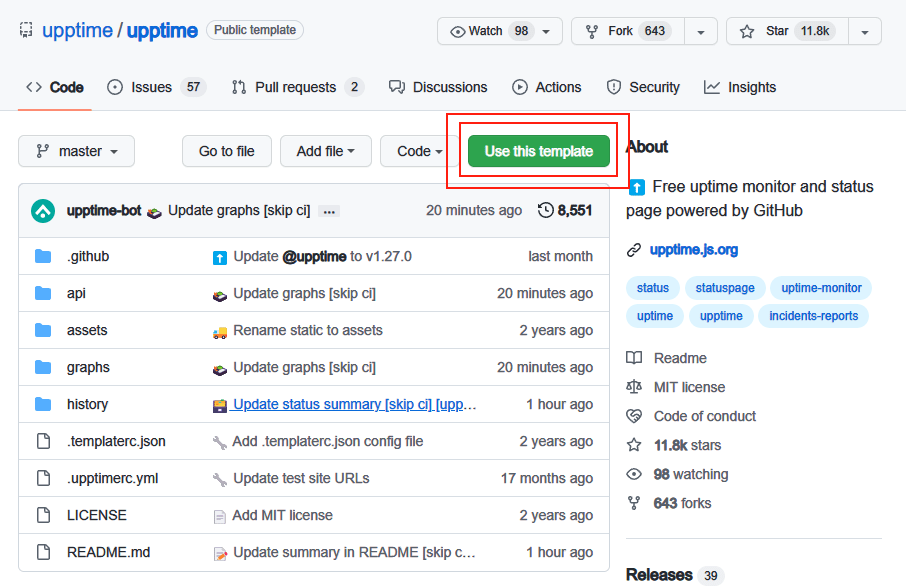The image size is (906, 588).
Task: Fork the upptime repository
Action: pyautogui.click(x=628, y=31)
